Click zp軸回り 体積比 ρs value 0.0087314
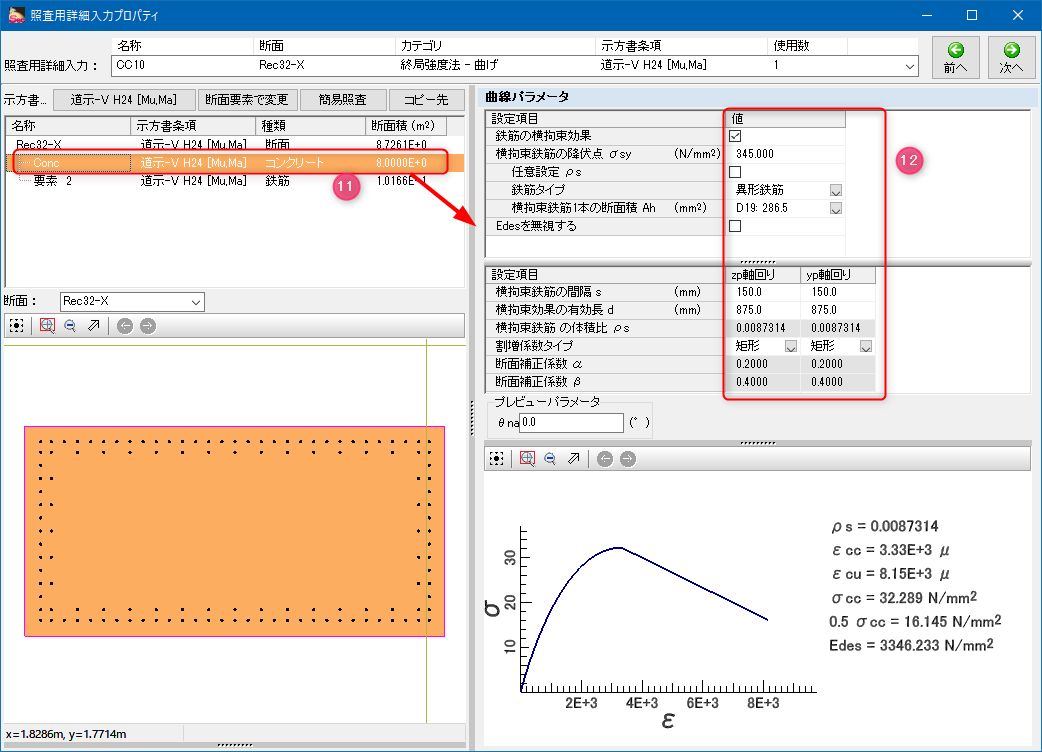Screen dimensions: 1042x752 click(762, 328)
